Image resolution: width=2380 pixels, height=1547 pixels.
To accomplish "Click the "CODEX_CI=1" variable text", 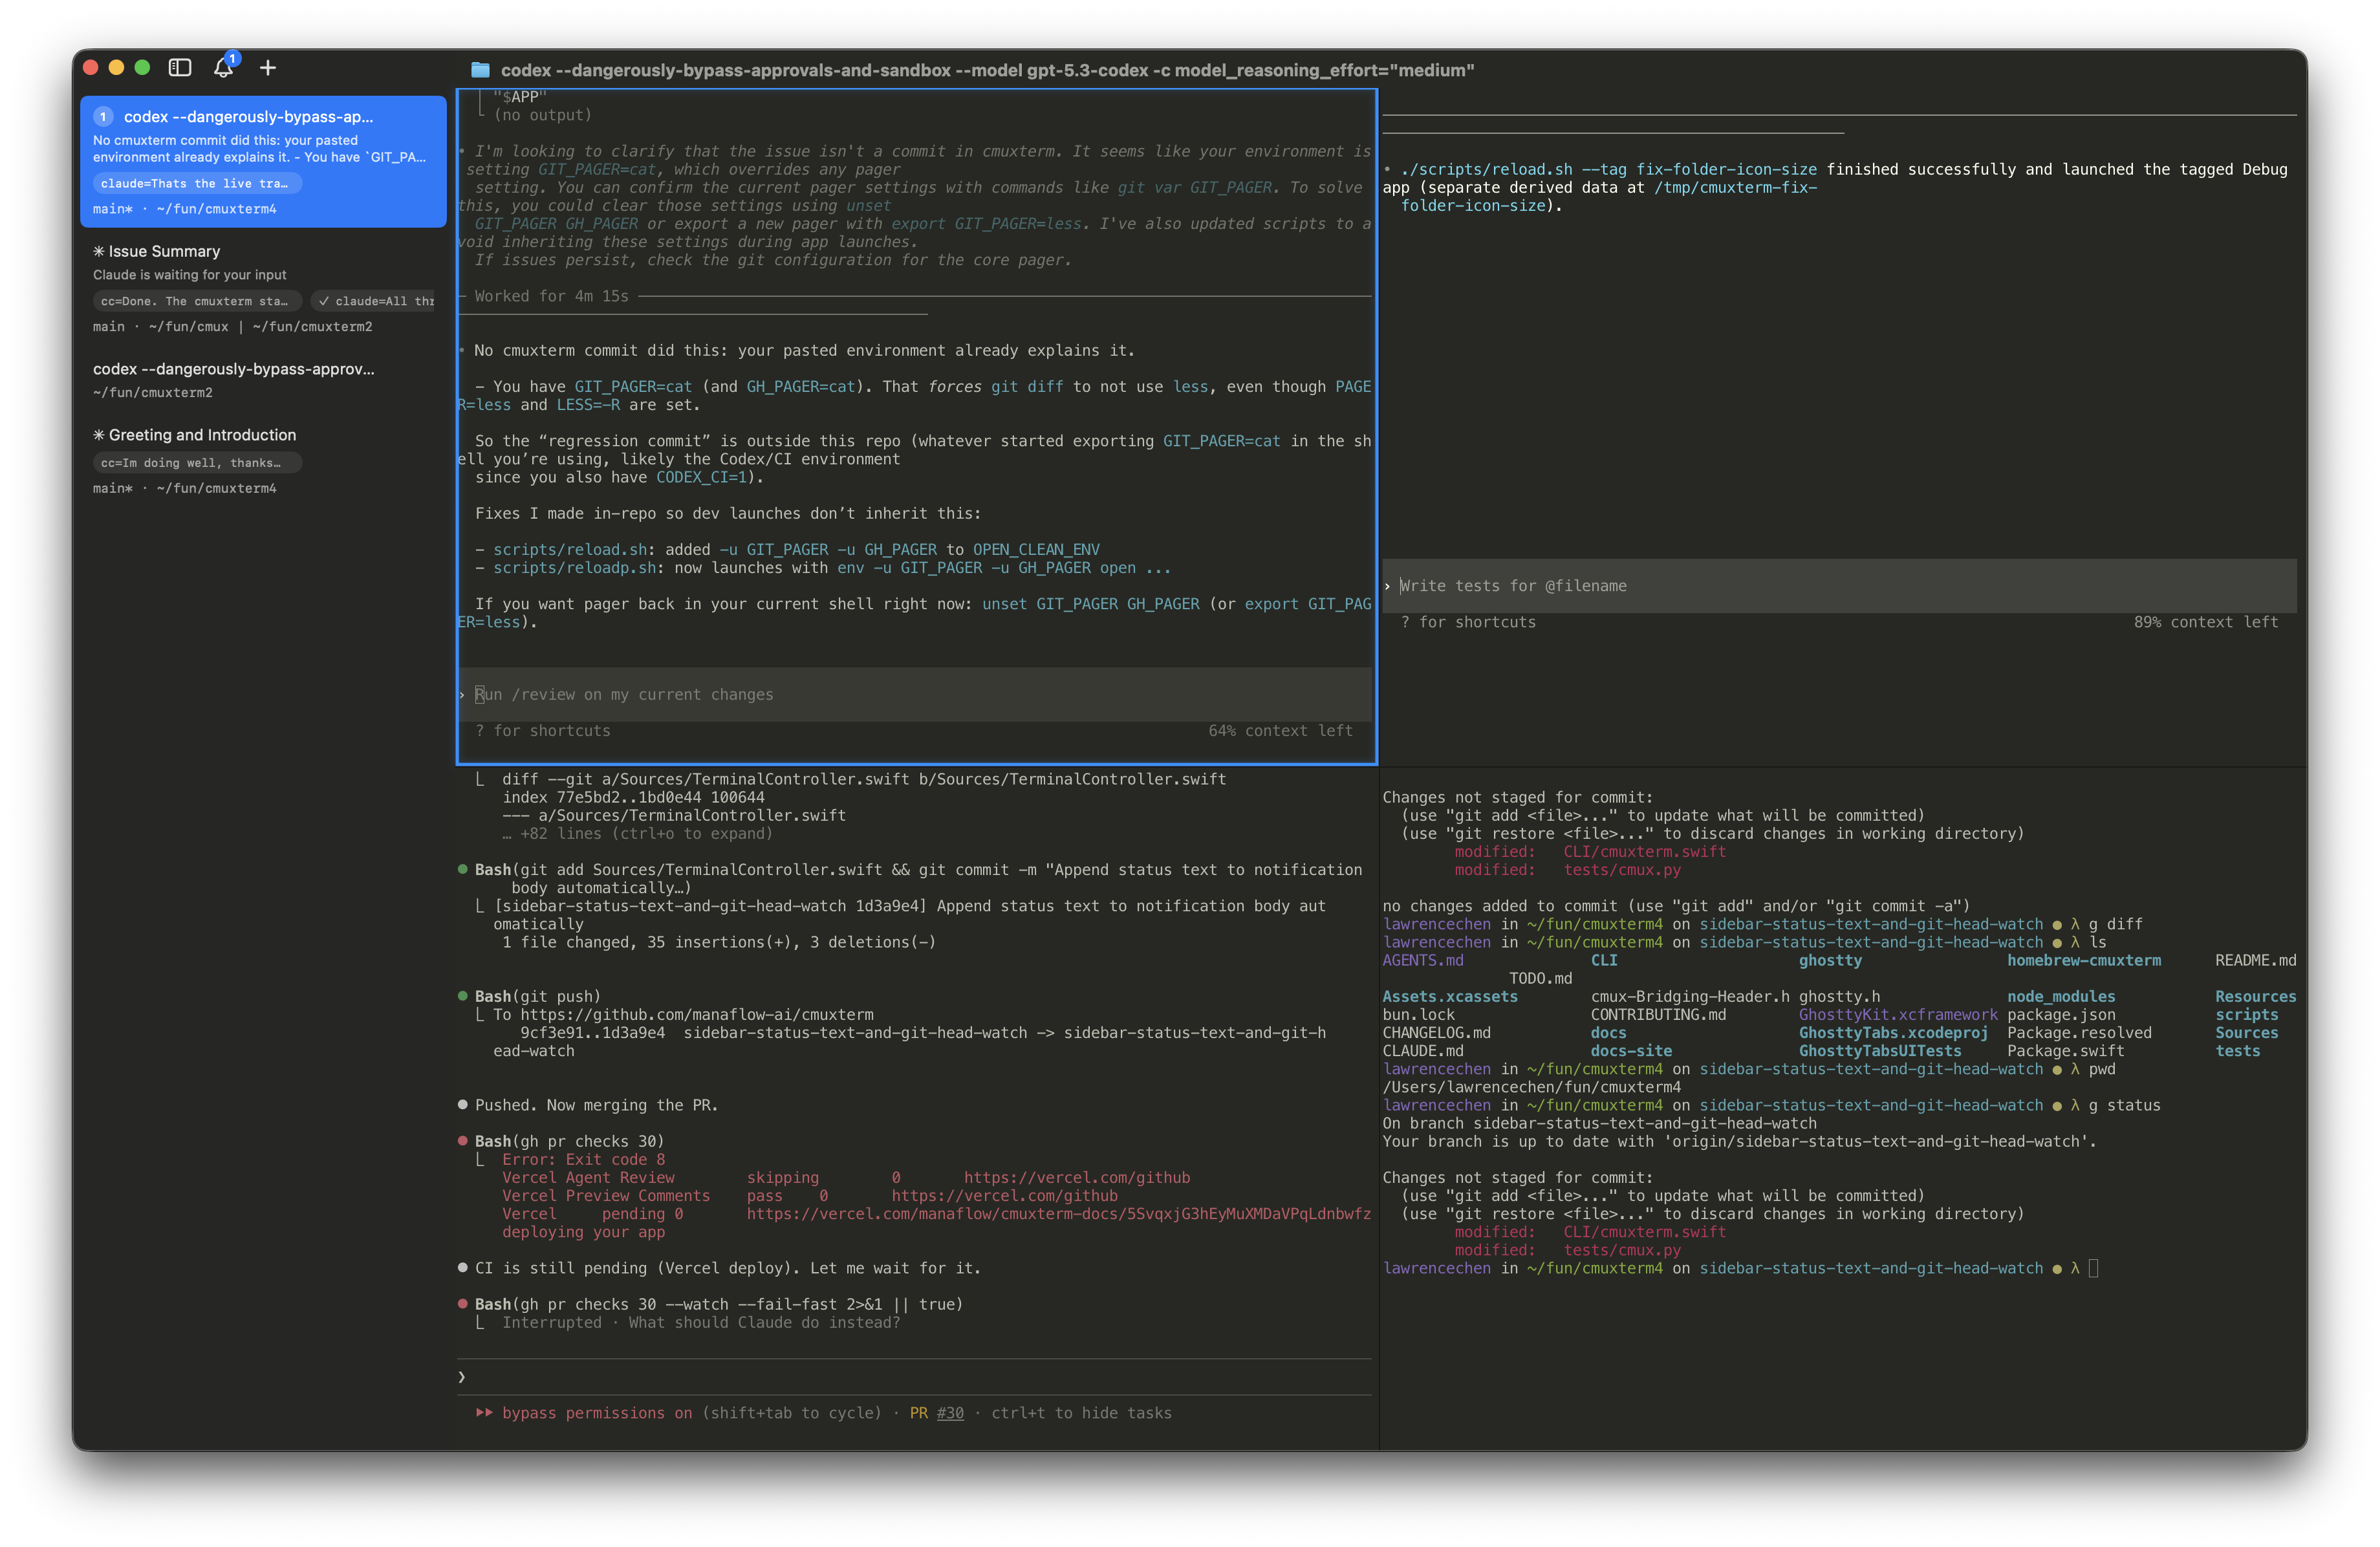I will tap(701, 477).
